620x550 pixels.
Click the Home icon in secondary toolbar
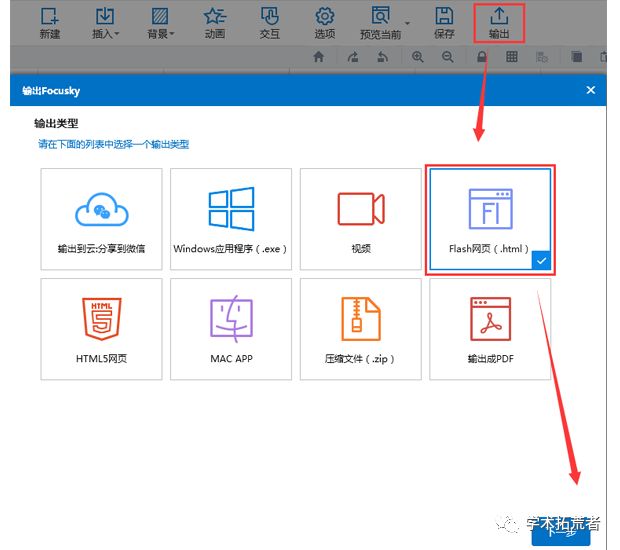click(x=319, y=57)
